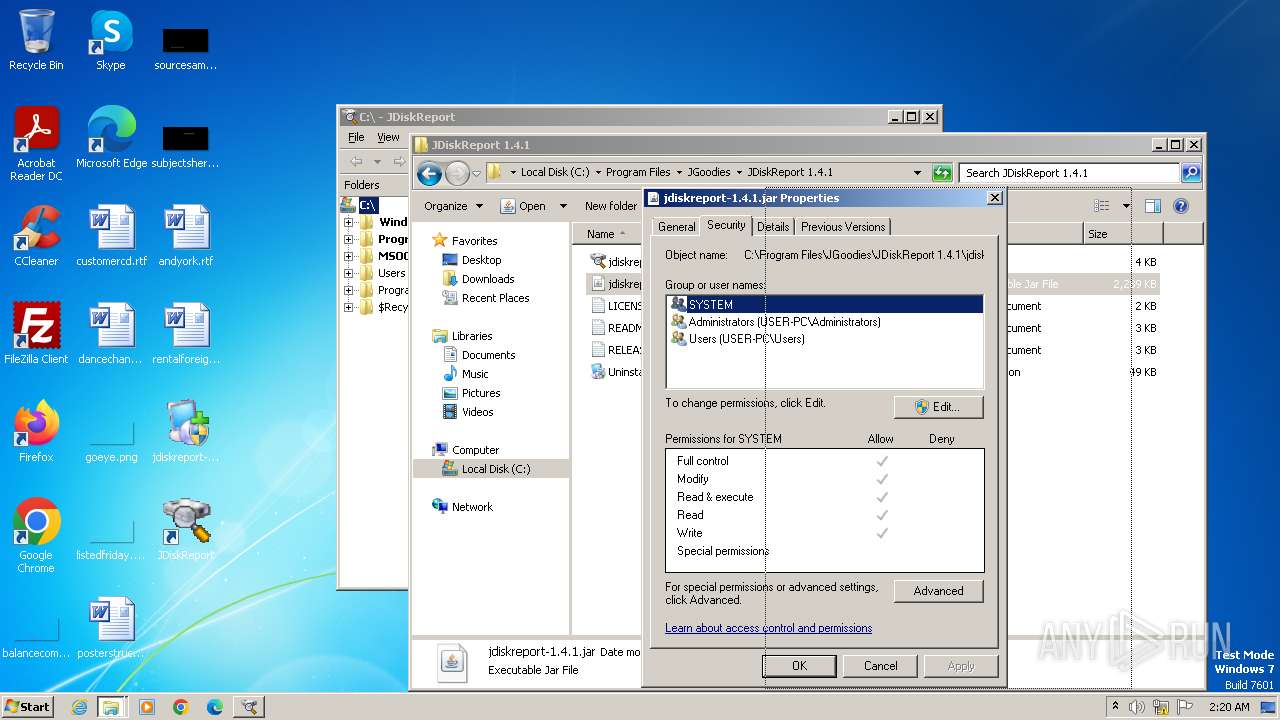Expand the change-view dropdown arrow
Image resolution: width=1280 pixels, height=720 pixels.
click(x=1126, y=206)
